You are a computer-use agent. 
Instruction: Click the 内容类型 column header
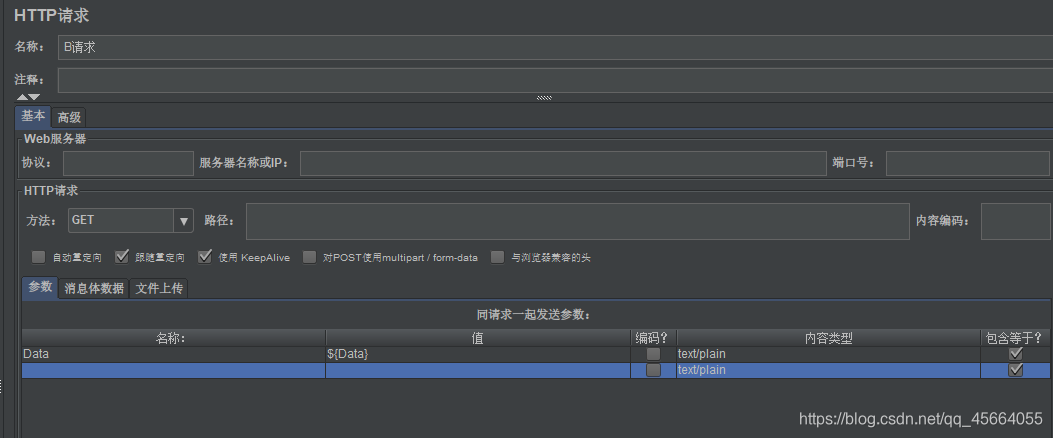pyautogui.click(x=828, y=338)
